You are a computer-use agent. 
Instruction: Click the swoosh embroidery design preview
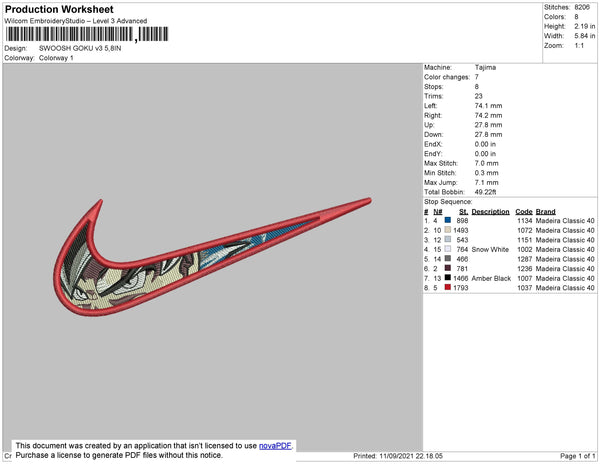(x=212, y=257)
